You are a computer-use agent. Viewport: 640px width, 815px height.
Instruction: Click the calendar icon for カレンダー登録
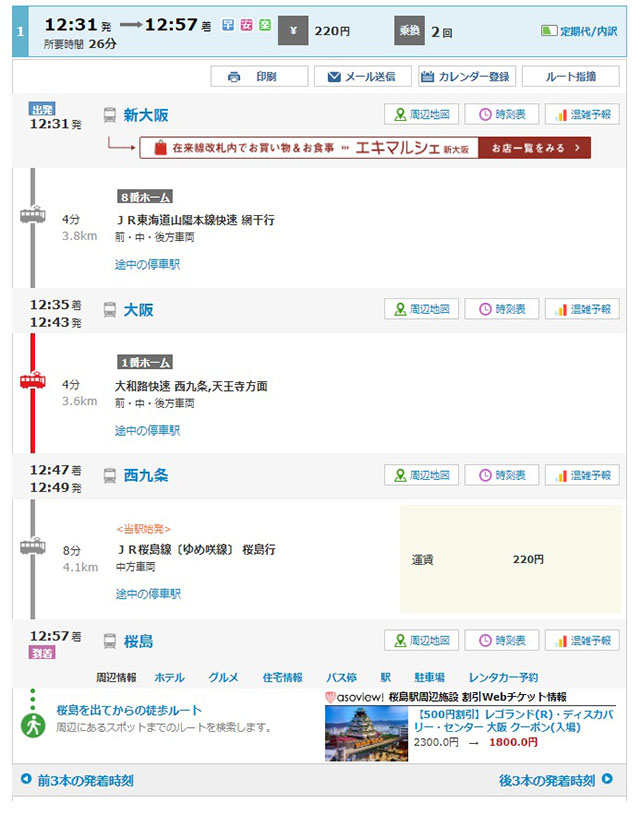coord(427,77)
